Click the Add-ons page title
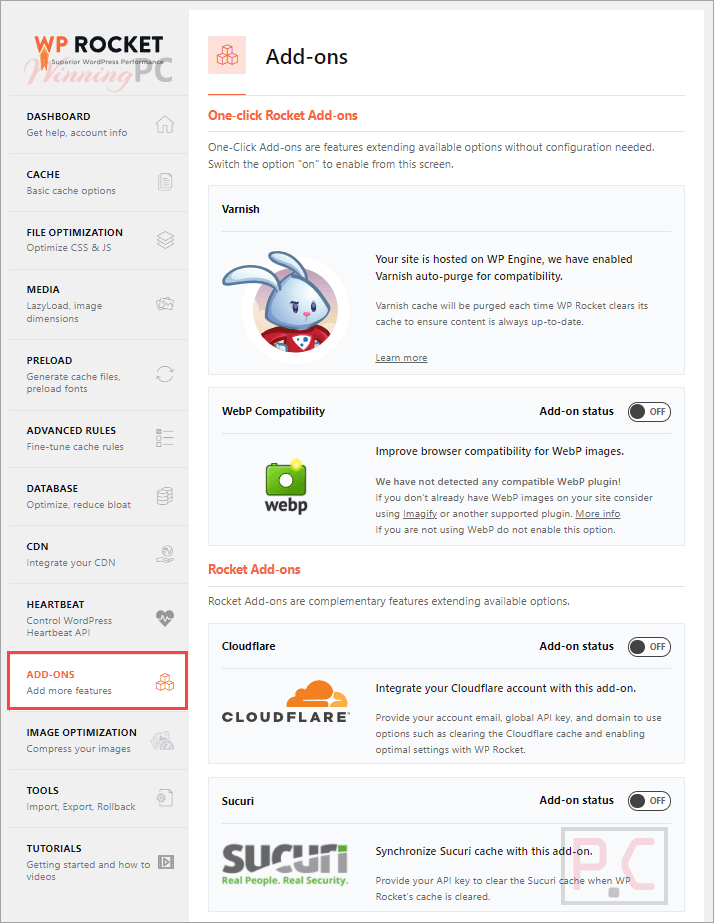The height and width of the screenshot is (923, 714). [307, 57]
